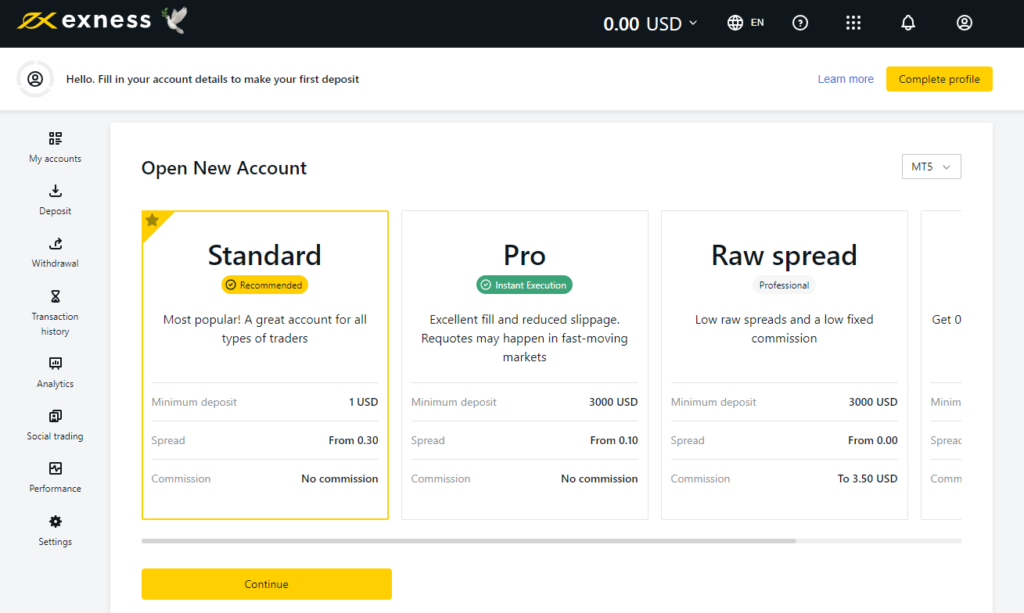
Task: Click the Exness logo
Action: point(84,21)
